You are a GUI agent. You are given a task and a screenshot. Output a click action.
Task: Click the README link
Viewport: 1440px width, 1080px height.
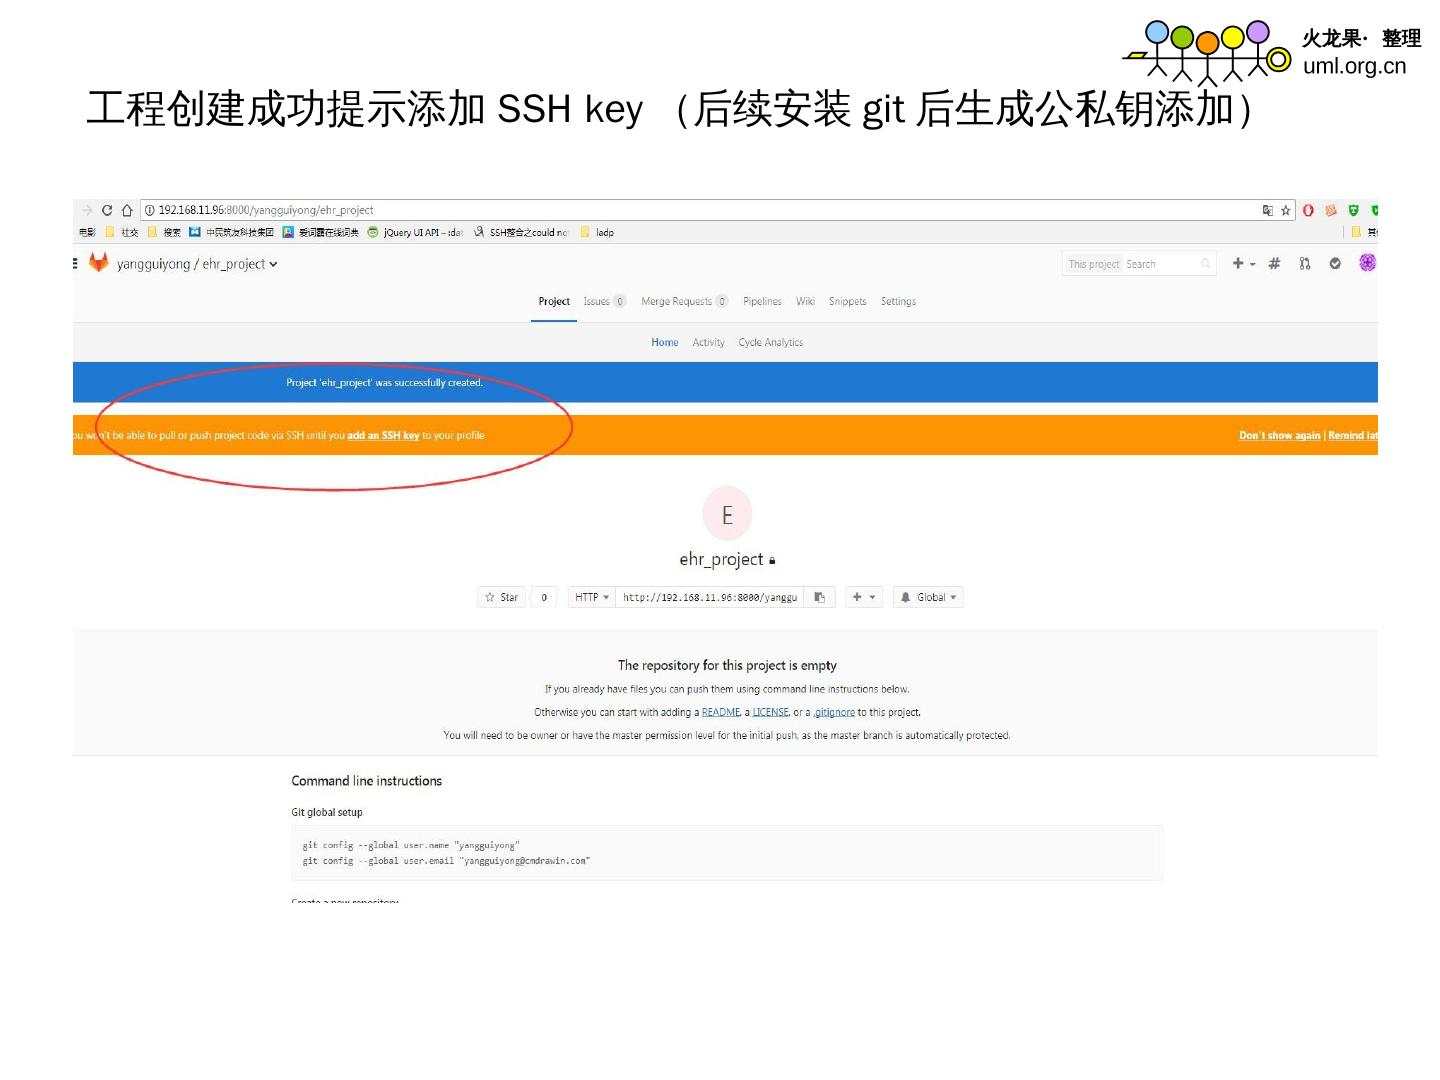[721, 712]
